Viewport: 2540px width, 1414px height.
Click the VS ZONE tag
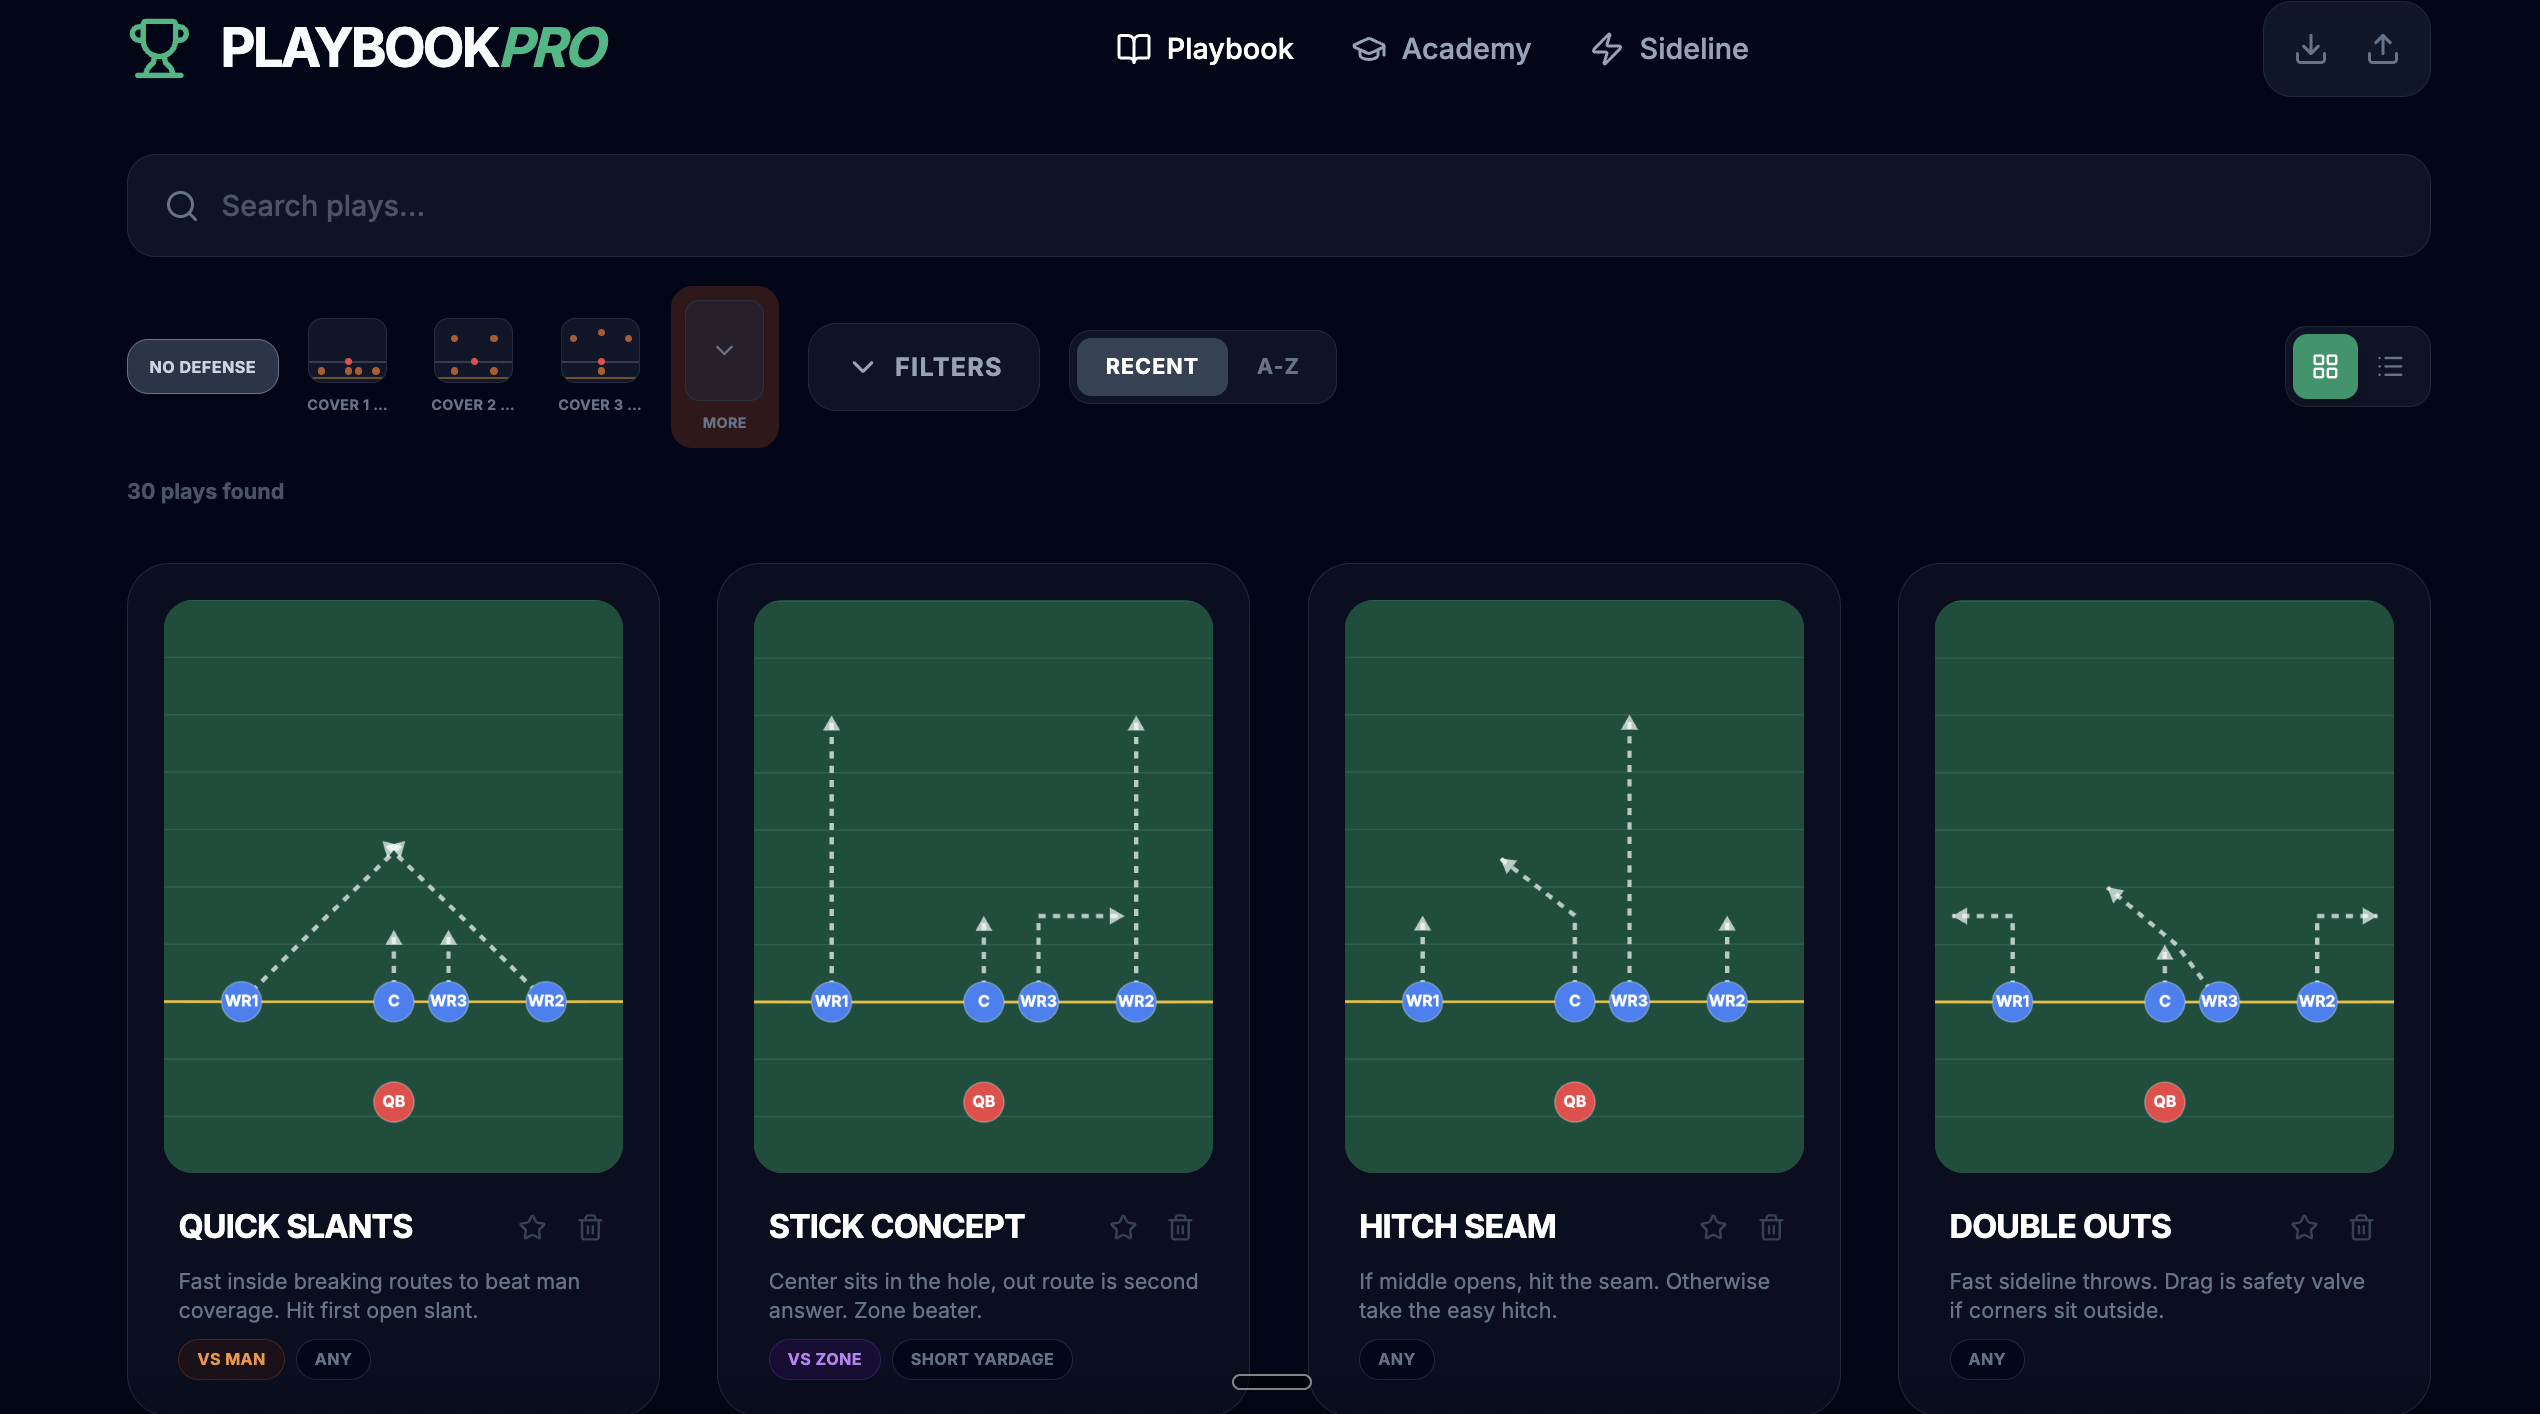click(824, 1359)
